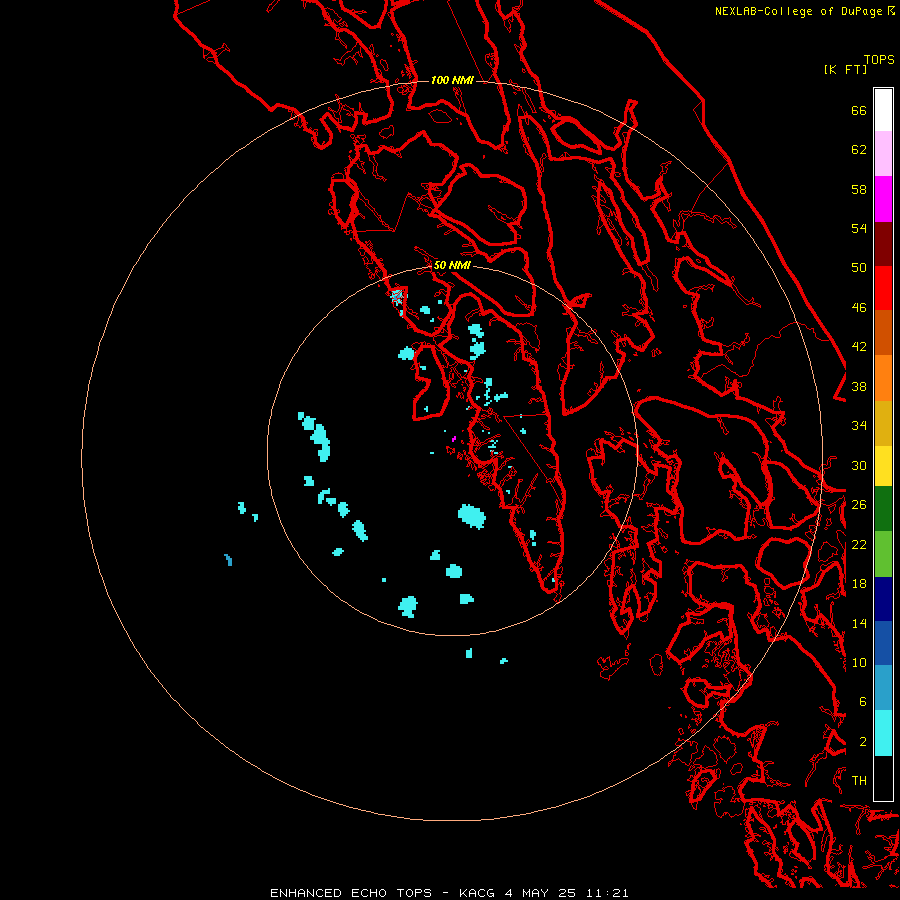This screenshot has width=900, height=900.
Task: Click the '42' legend label
Action: coord(859,347)
